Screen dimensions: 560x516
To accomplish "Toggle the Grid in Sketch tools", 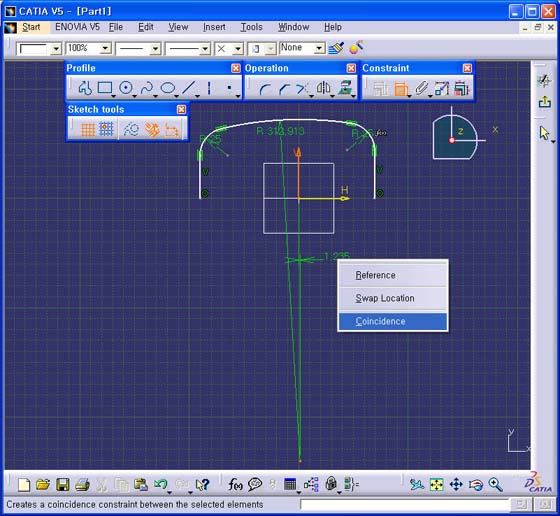I will tap(88, 129).
